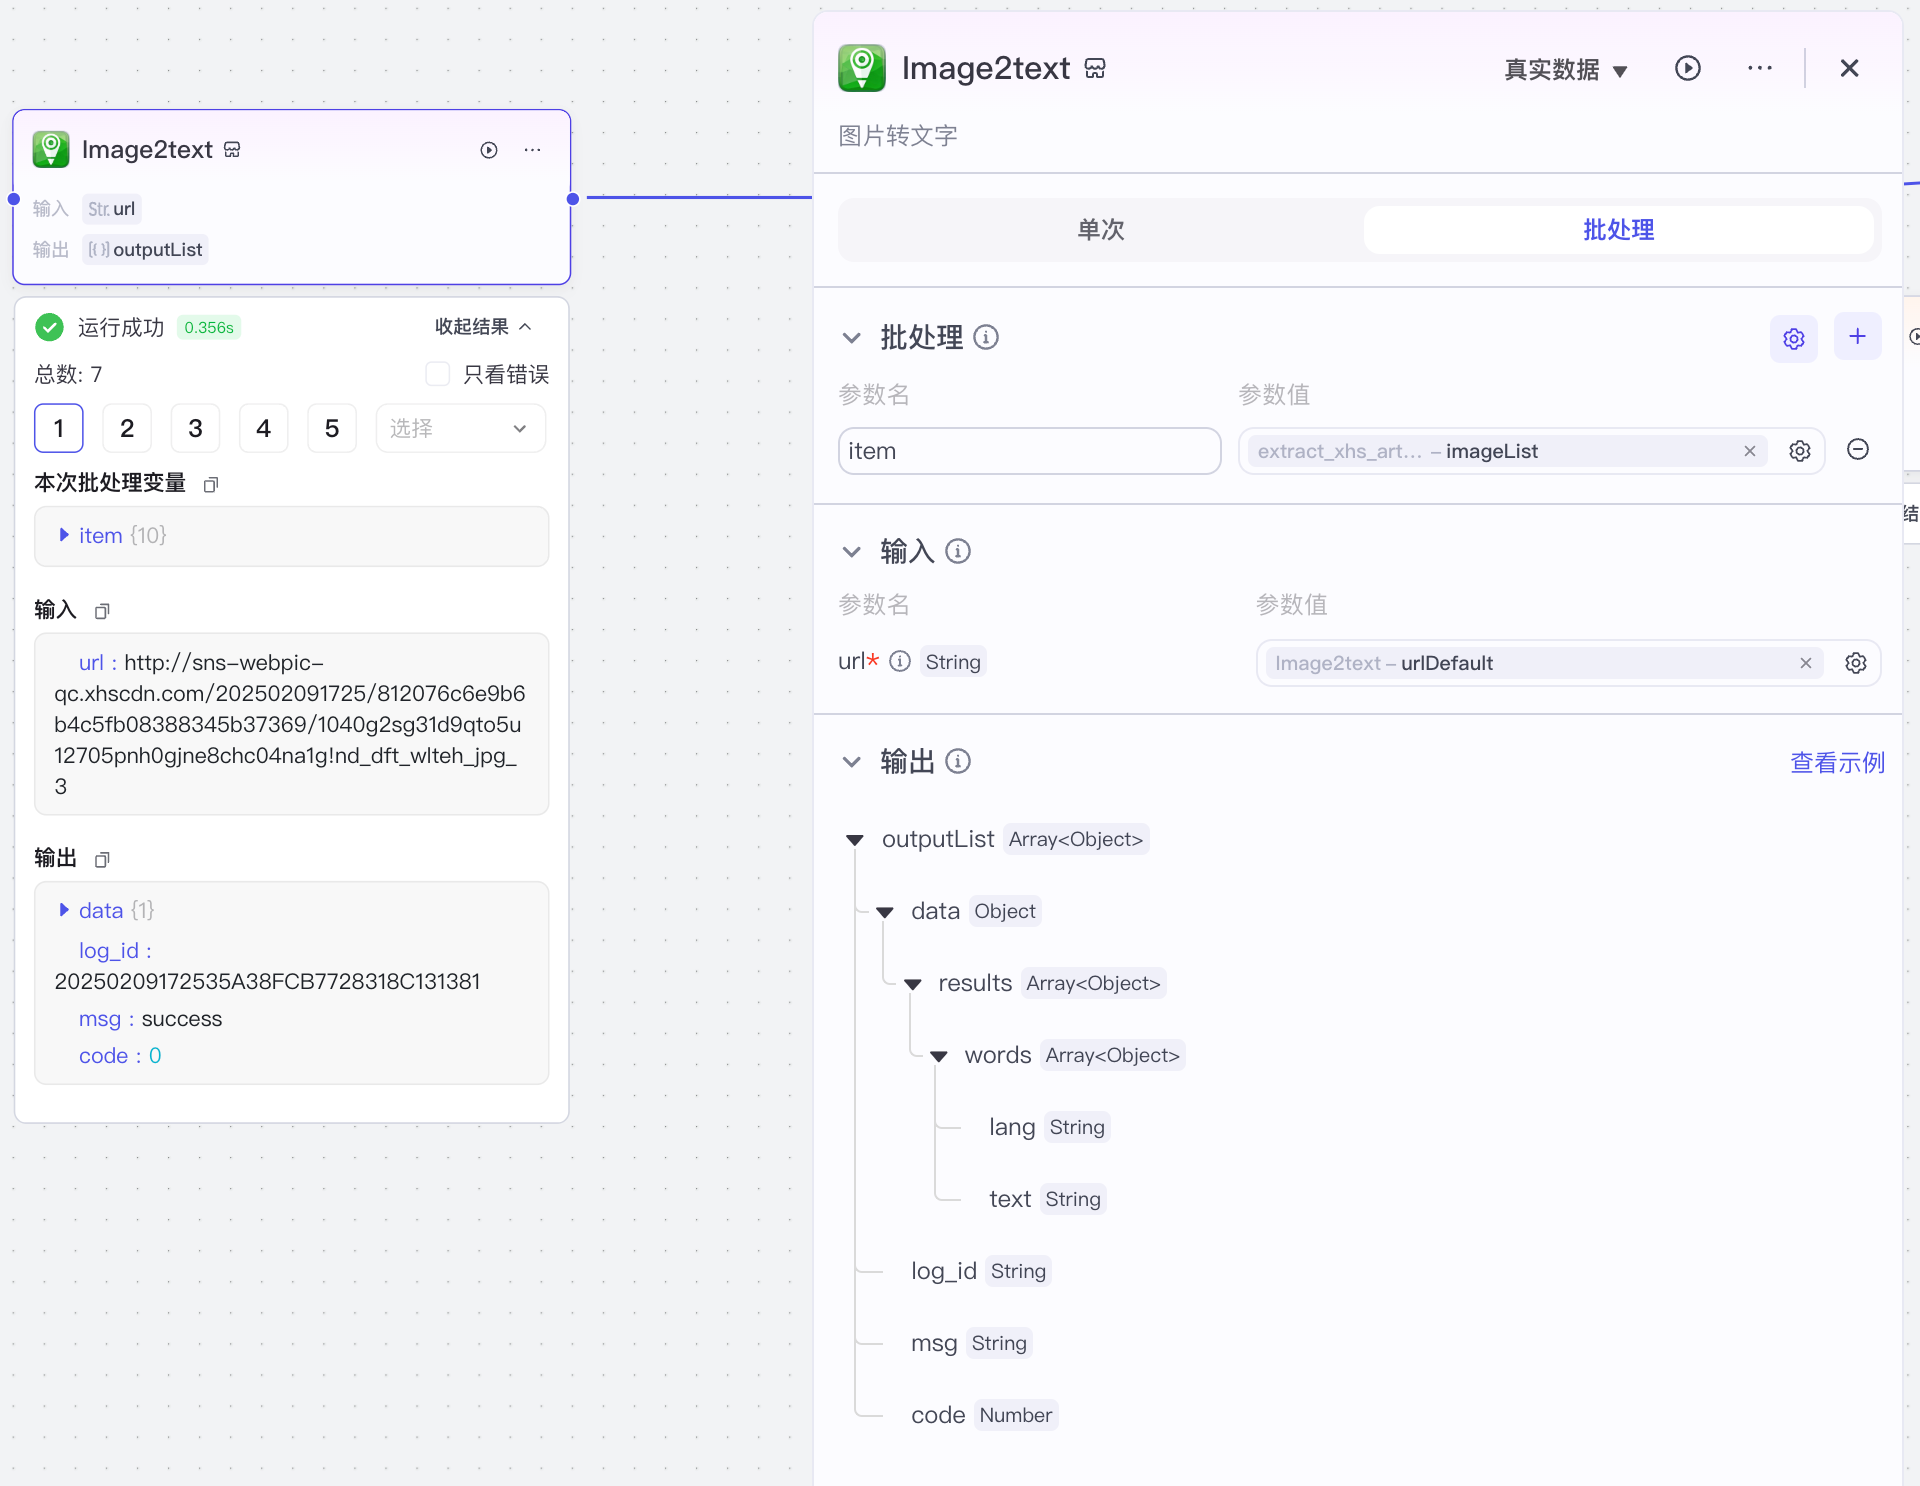The image size is (1920, 1486).
Task: Collapse the outputList tree node
Action: click(x=855, y=840)
